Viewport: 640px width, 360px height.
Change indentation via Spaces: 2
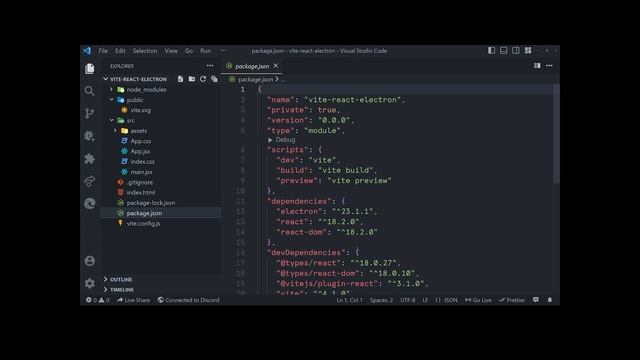(382, 300)
